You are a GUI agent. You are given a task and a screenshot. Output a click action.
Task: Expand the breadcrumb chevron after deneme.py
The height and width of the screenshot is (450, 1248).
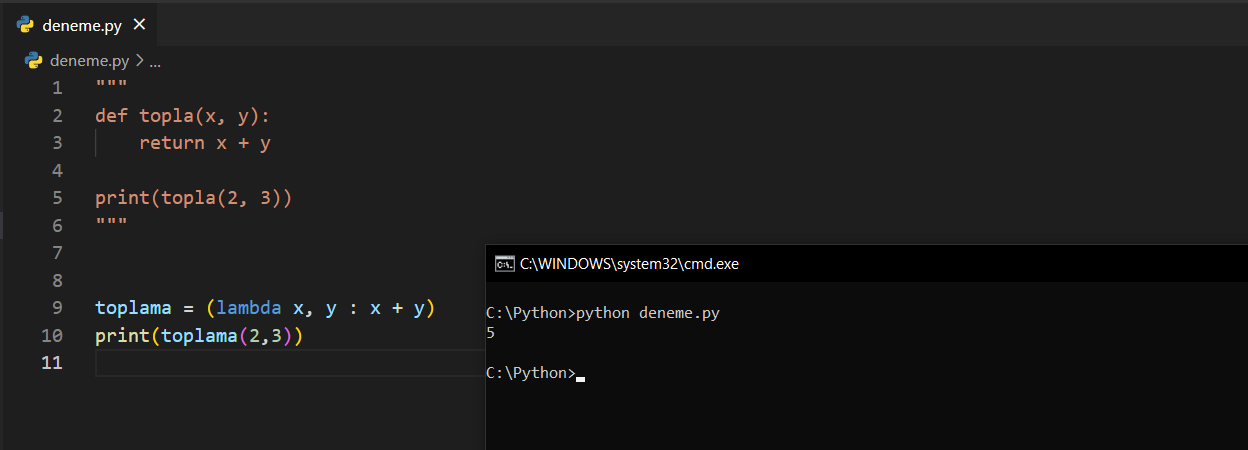pos(138,61)
